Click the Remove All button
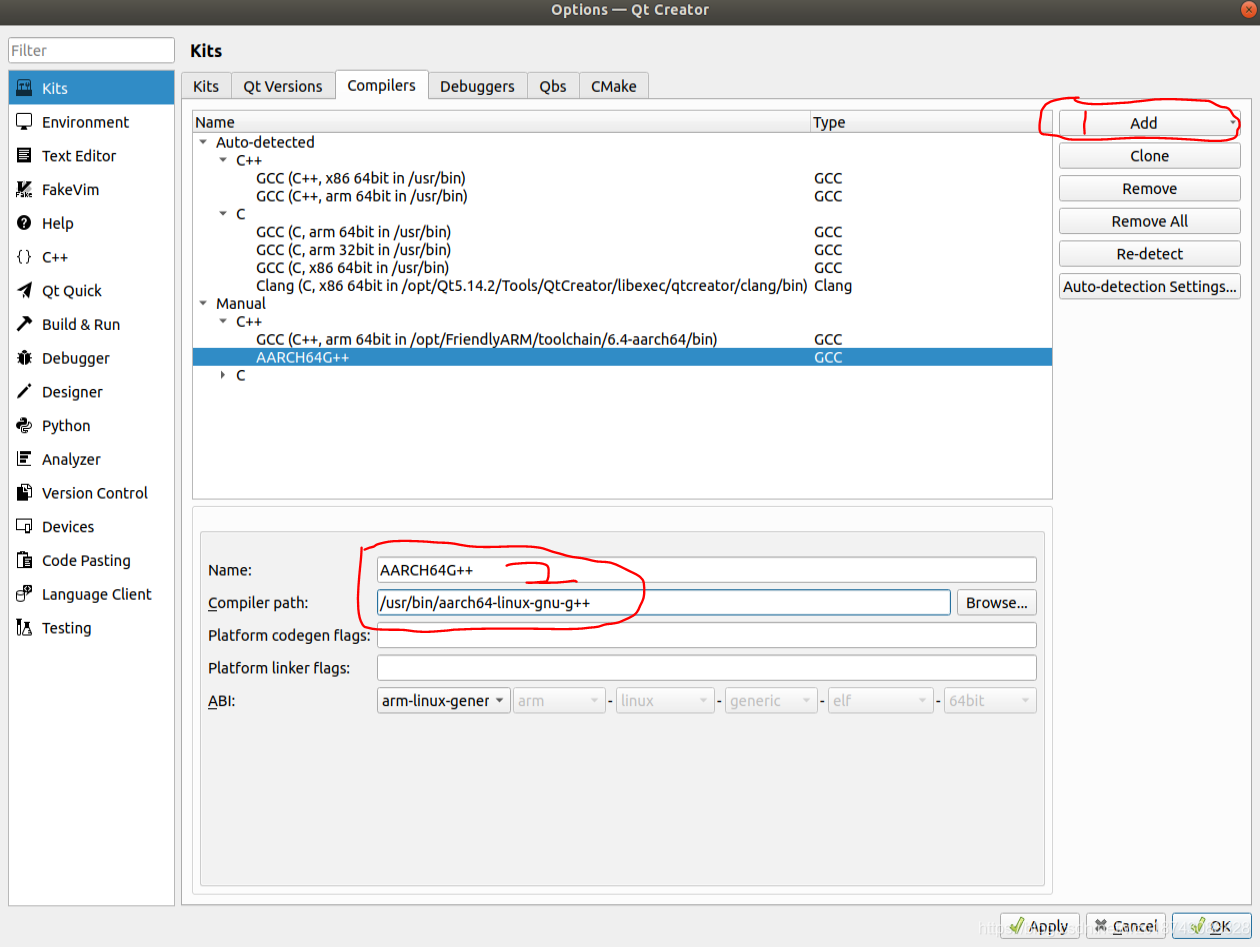This screenshot has height=947, width=1260. pos(1150,221)
